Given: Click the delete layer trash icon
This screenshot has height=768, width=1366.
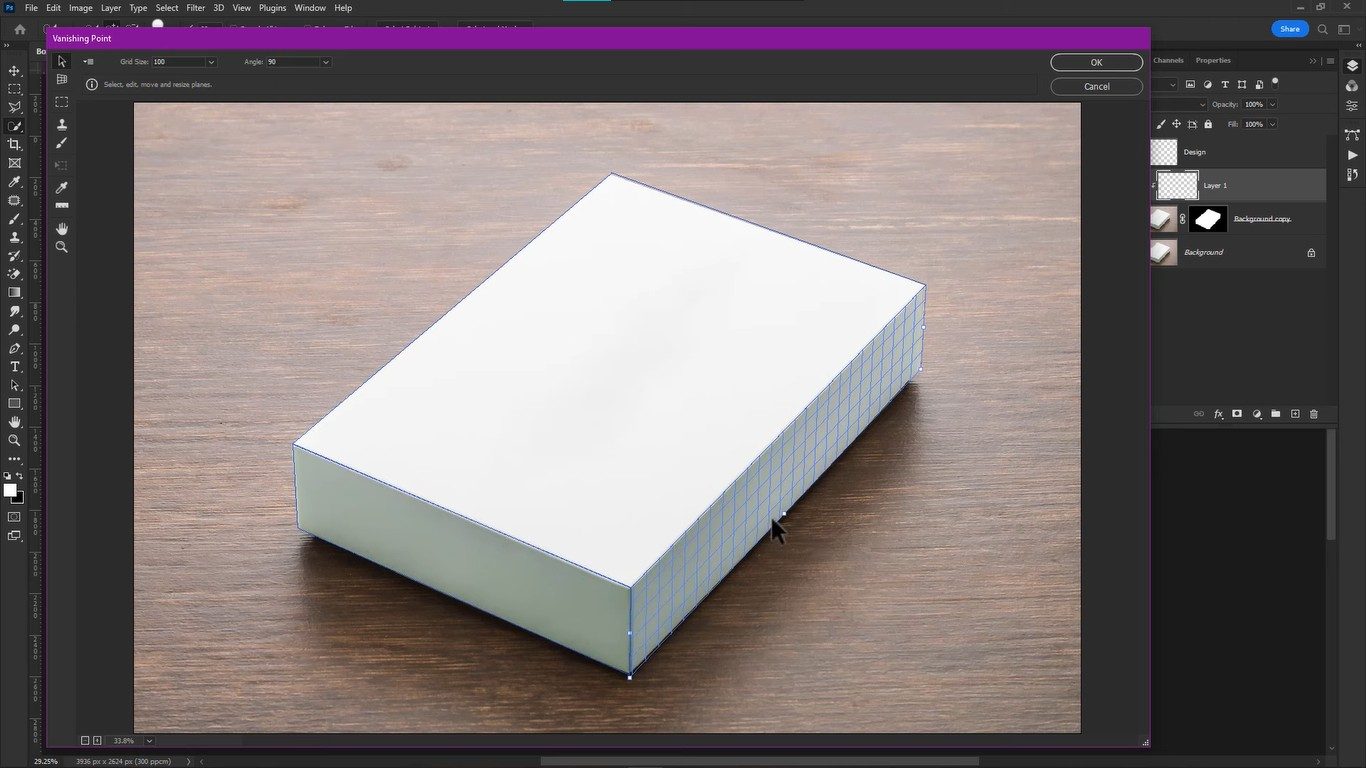Looking at the screenshot, I should (x=1314, y=414).
